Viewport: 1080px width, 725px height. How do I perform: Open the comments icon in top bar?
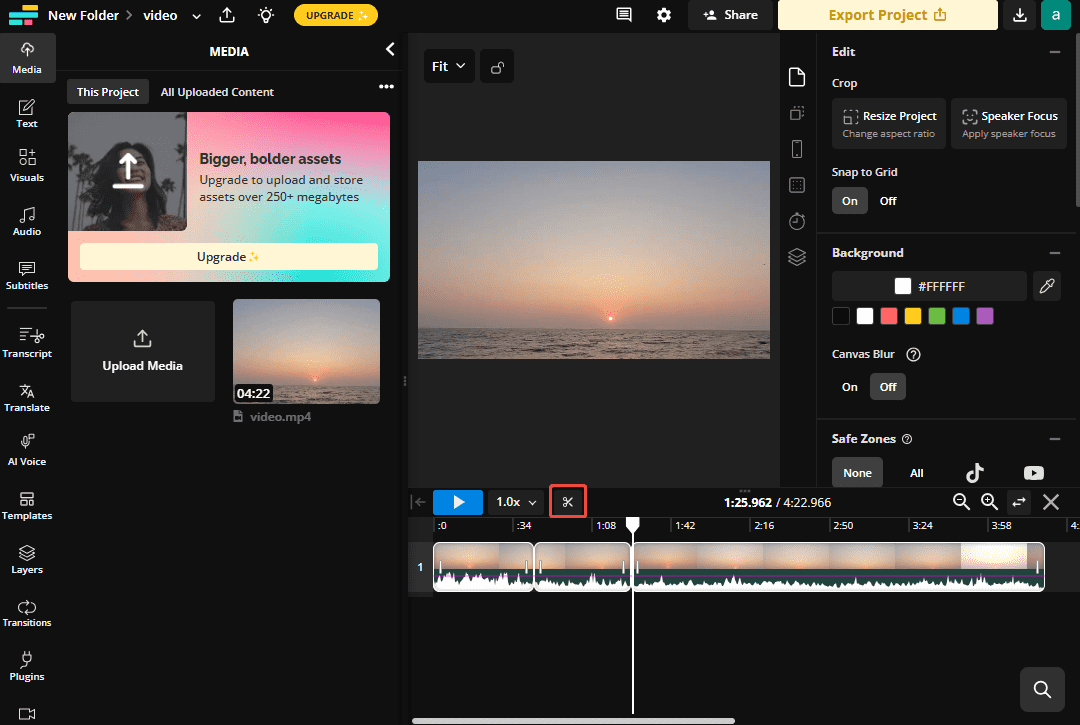[623, 14]
